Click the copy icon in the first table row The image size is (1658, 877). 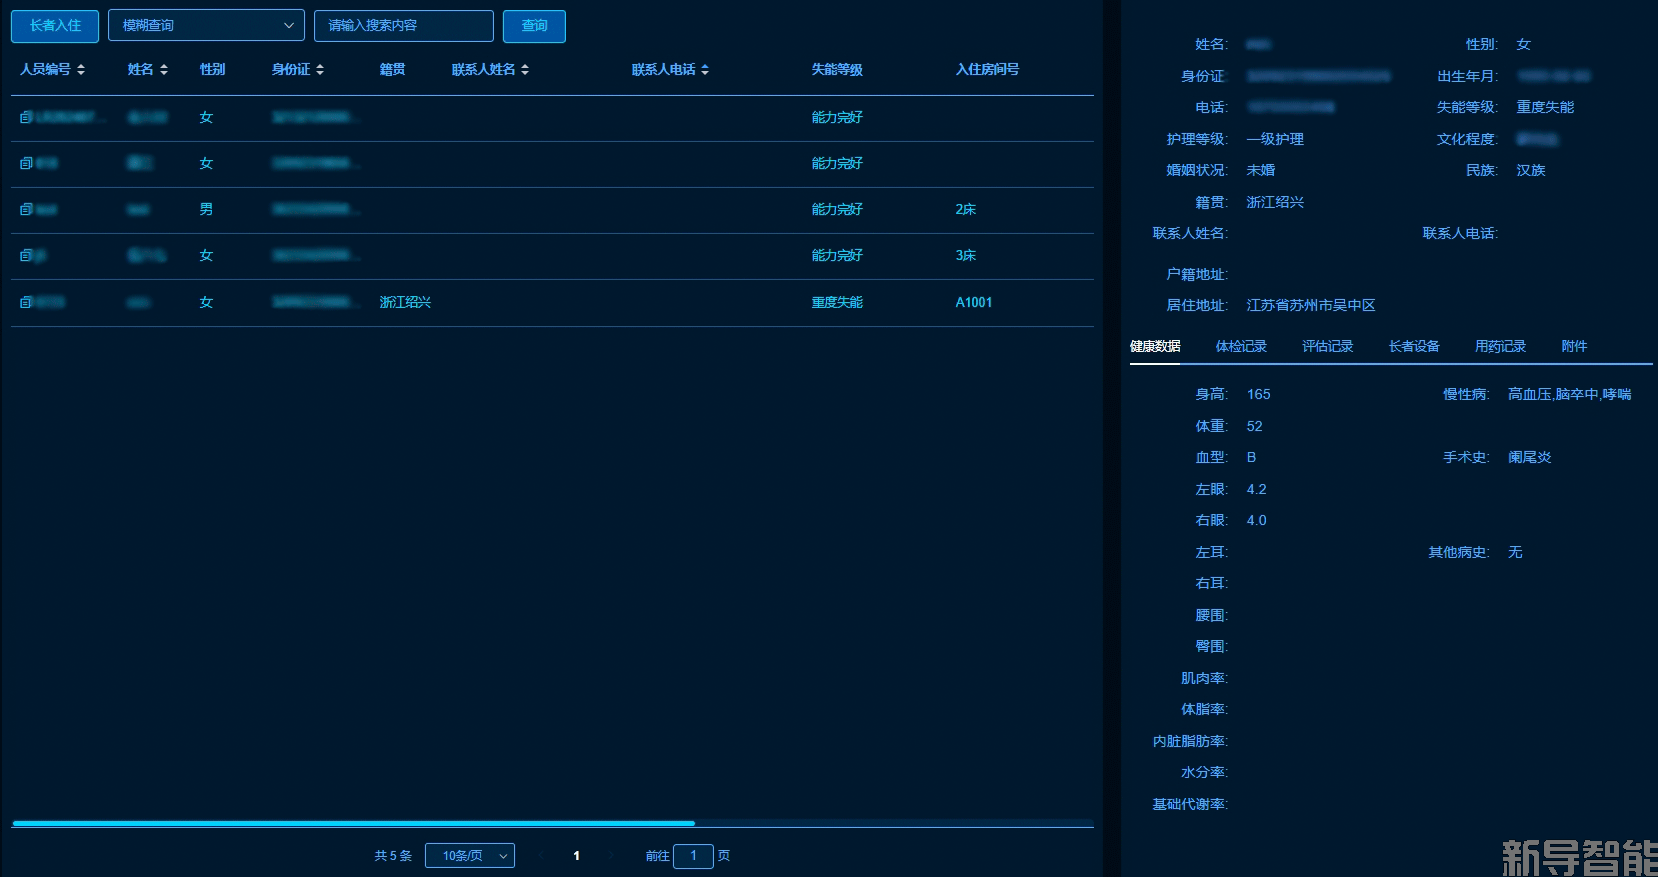tap(26, 118)
